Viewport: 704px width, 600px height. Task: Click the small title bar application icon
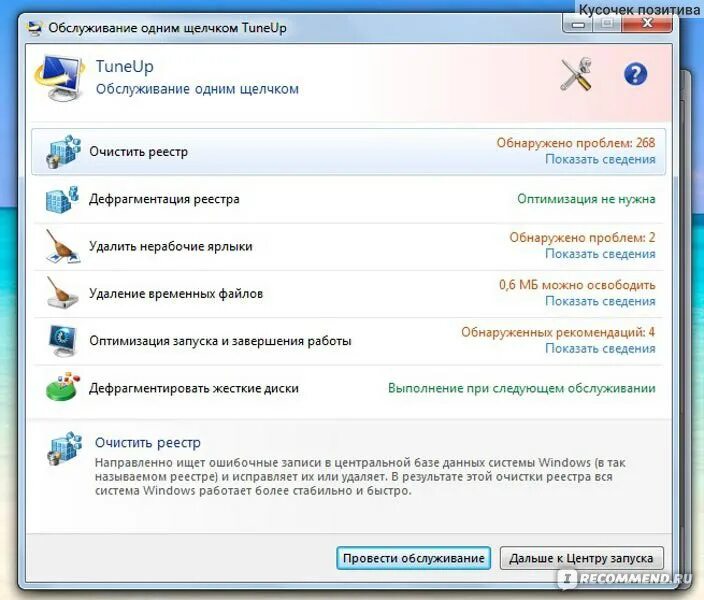34,27
